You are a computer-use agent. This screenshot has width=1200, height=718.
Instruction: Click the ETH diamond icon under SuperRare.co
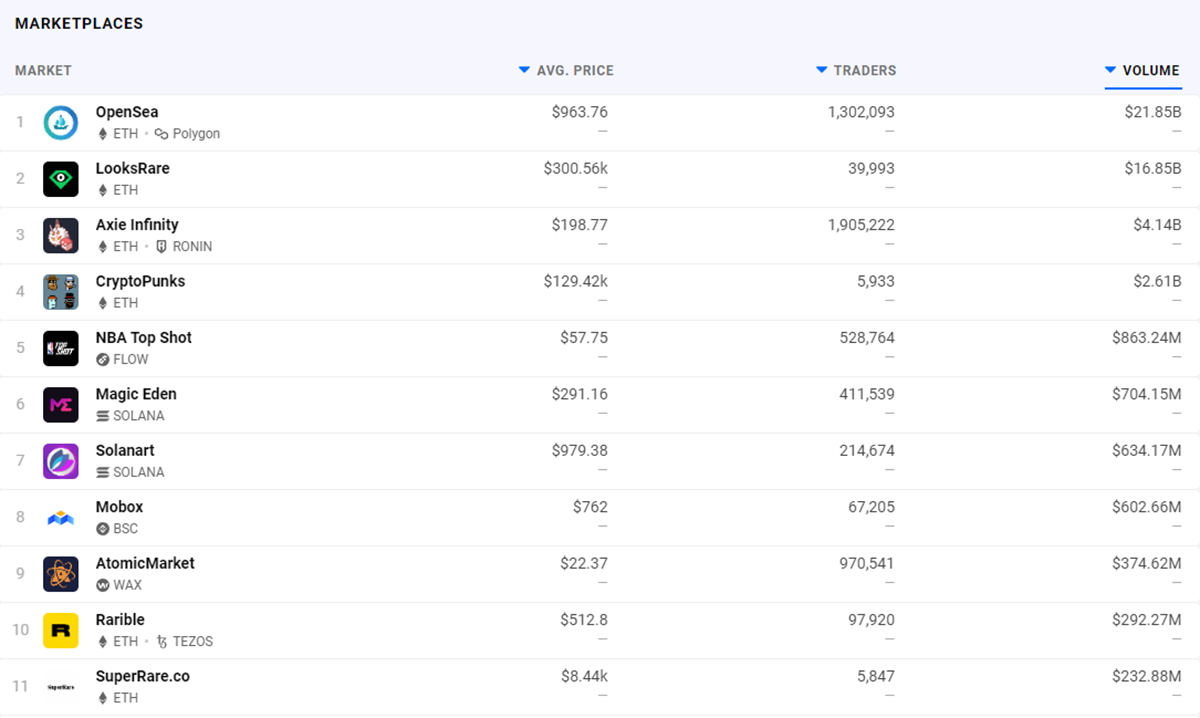(x=102, y=698)
